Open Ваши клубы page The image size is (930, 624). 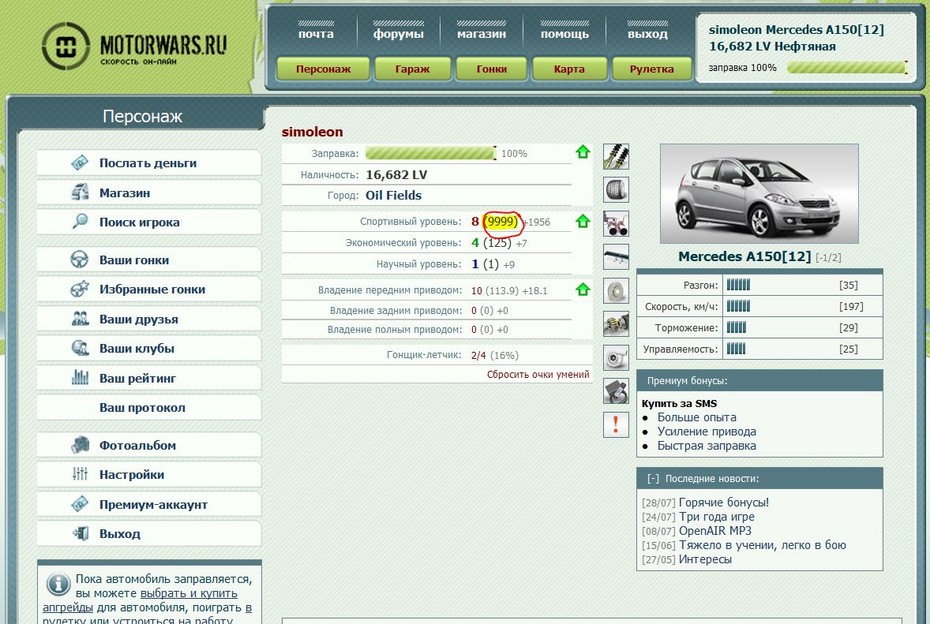pos(149,349)
